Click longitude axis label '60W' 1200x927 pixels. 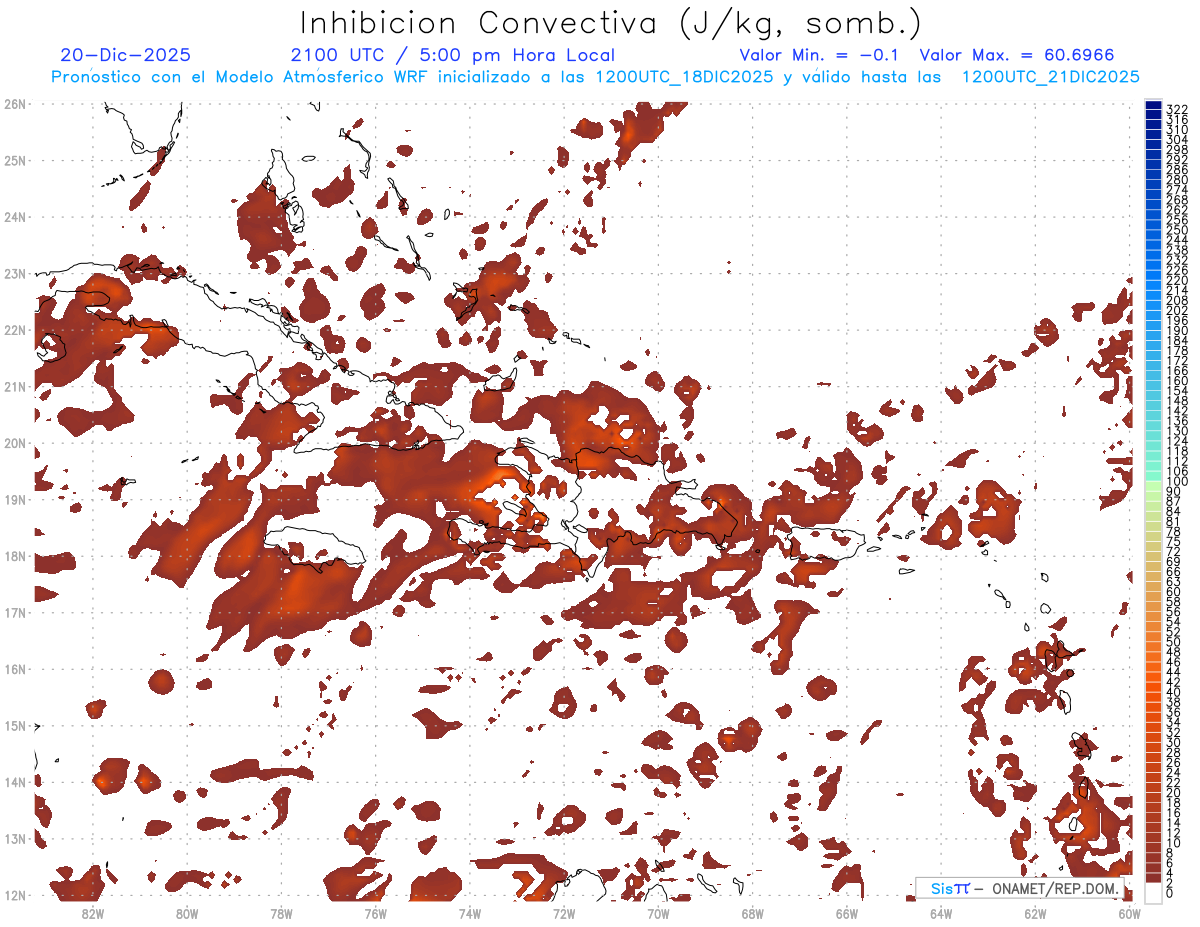(1130, 913)
